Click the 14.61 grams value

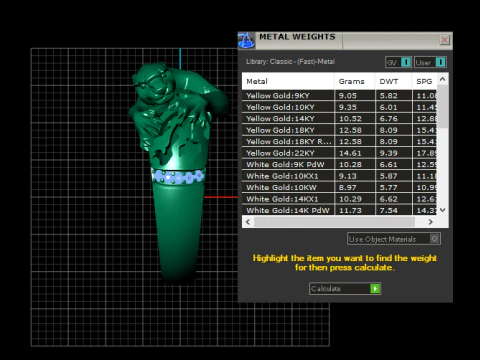tap(350, 153)
